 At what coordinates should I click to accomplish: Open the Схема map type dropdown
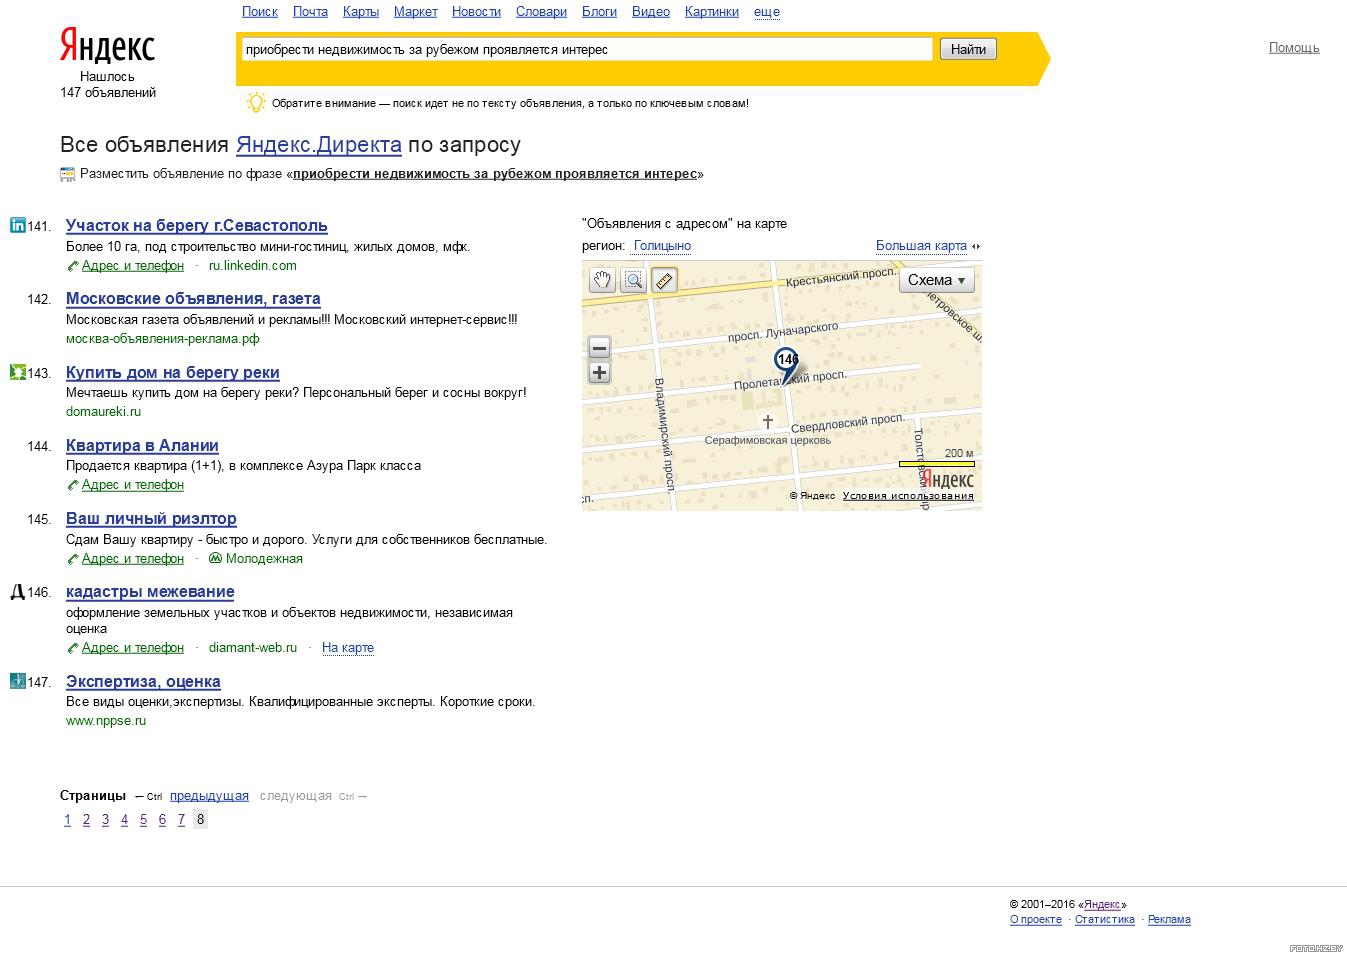(936, 280)
